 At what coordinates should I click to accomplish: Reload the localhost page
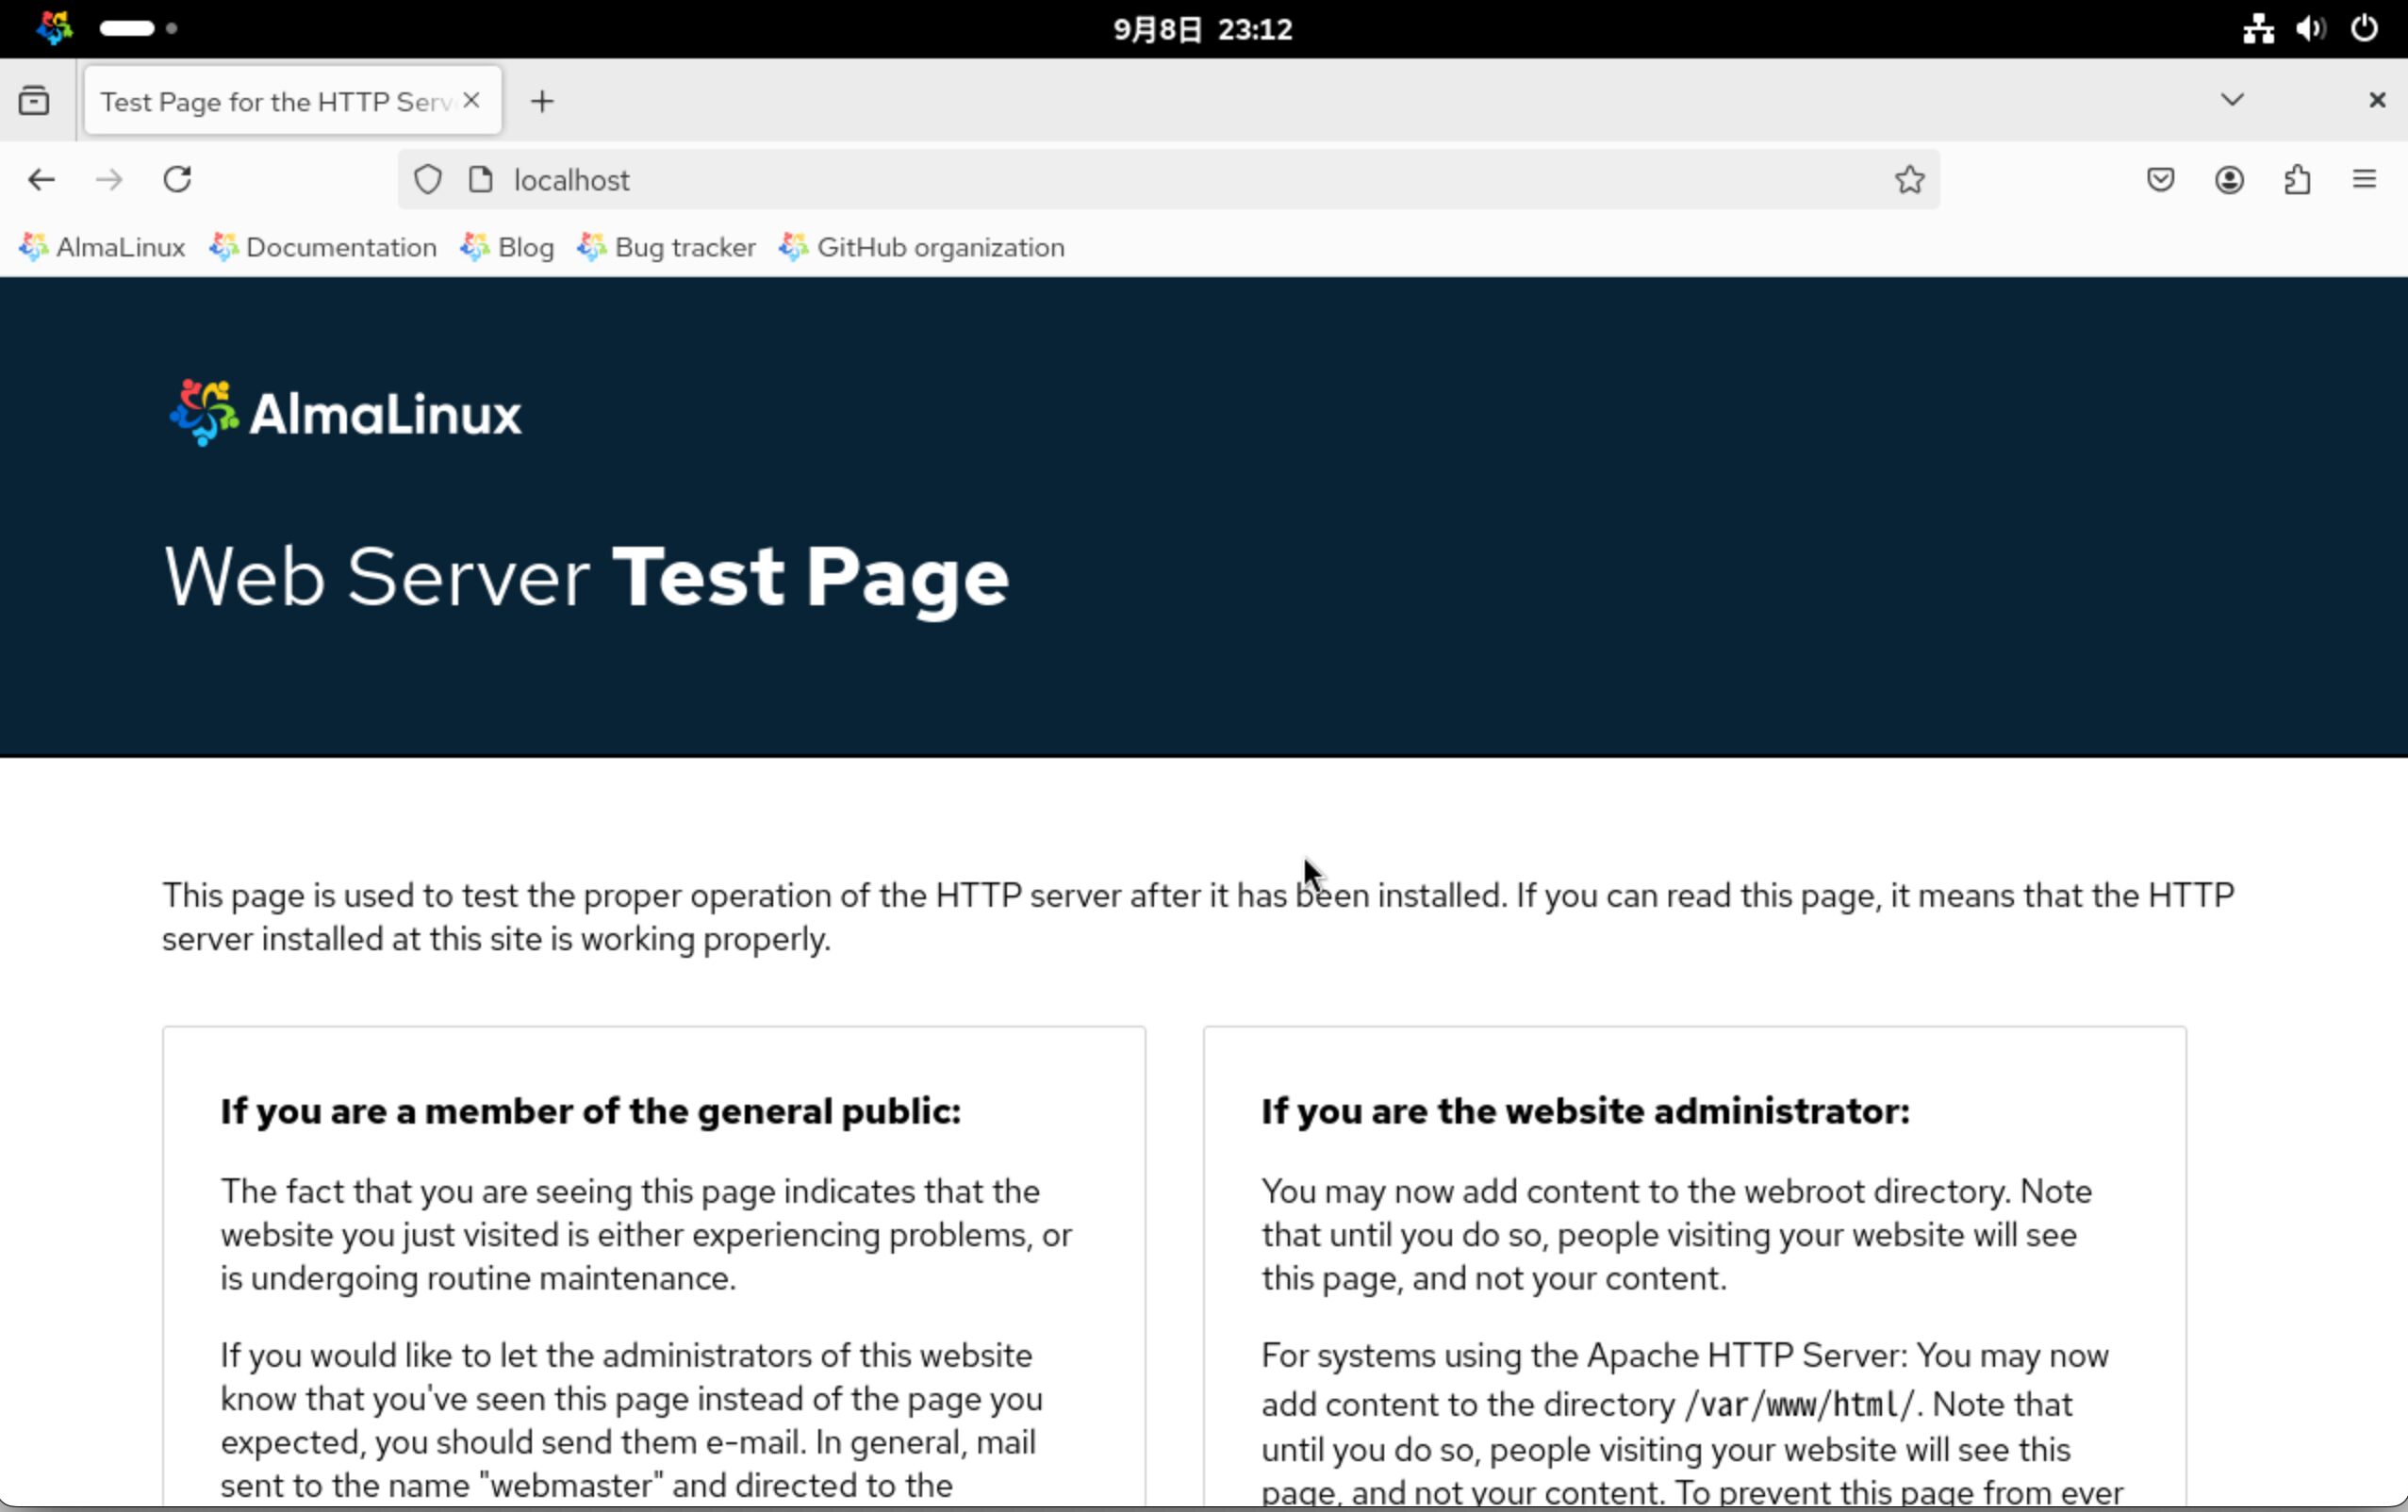coord(178,180)
